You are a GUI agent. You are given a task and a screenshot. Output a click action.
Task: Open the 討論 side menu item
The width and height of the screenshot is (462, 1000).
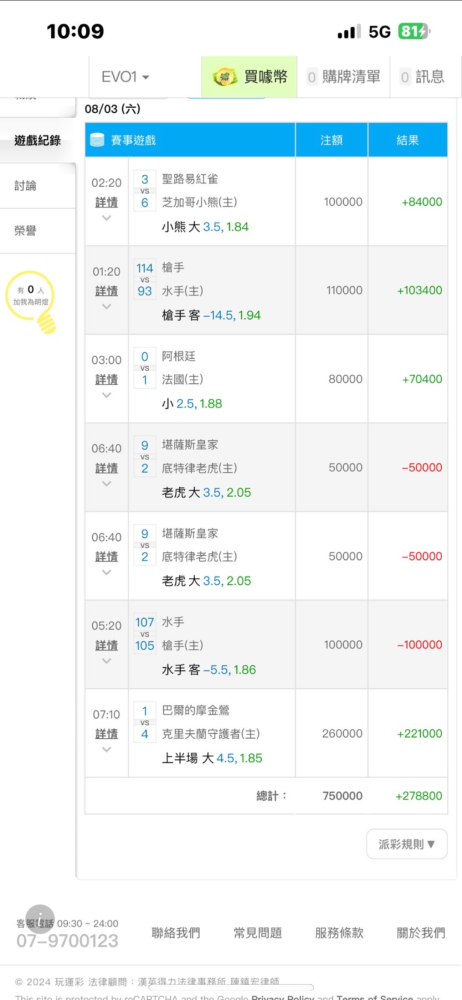click(38, 186)
